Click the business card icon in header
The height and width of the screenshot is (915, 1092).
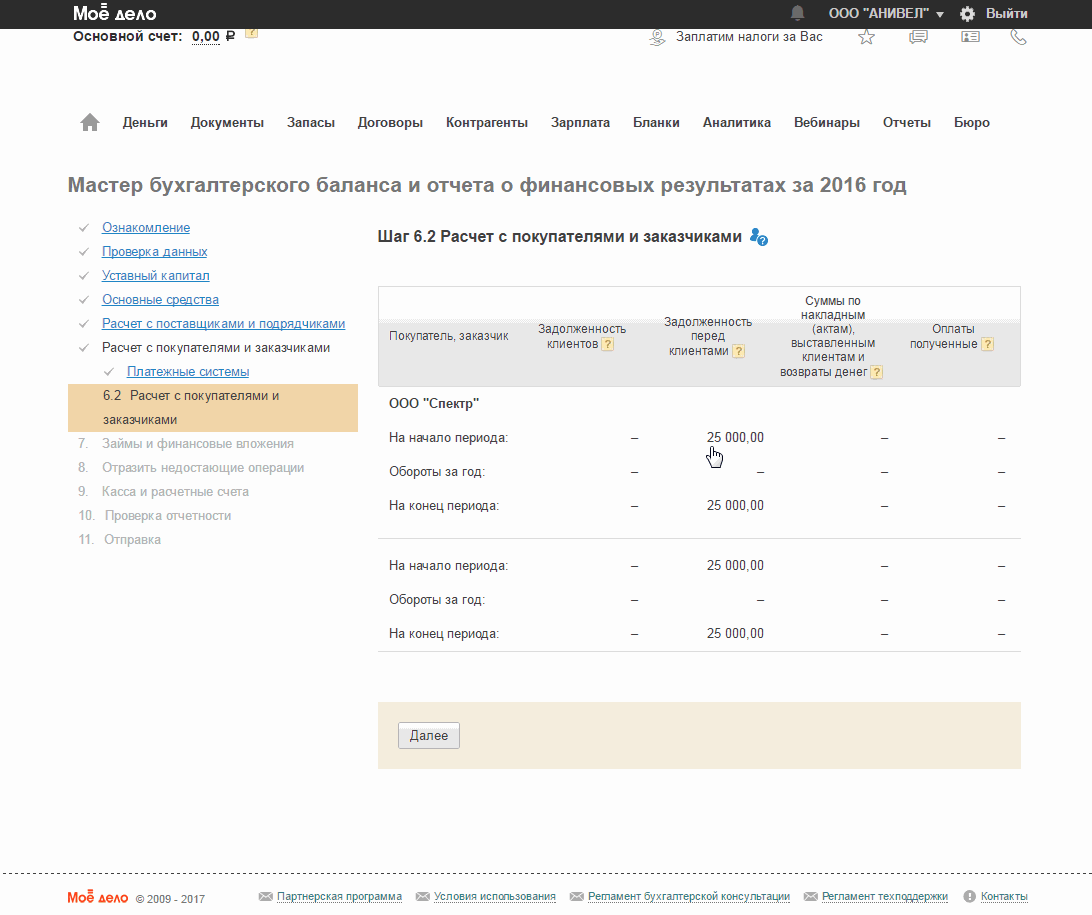coord(969,37)
